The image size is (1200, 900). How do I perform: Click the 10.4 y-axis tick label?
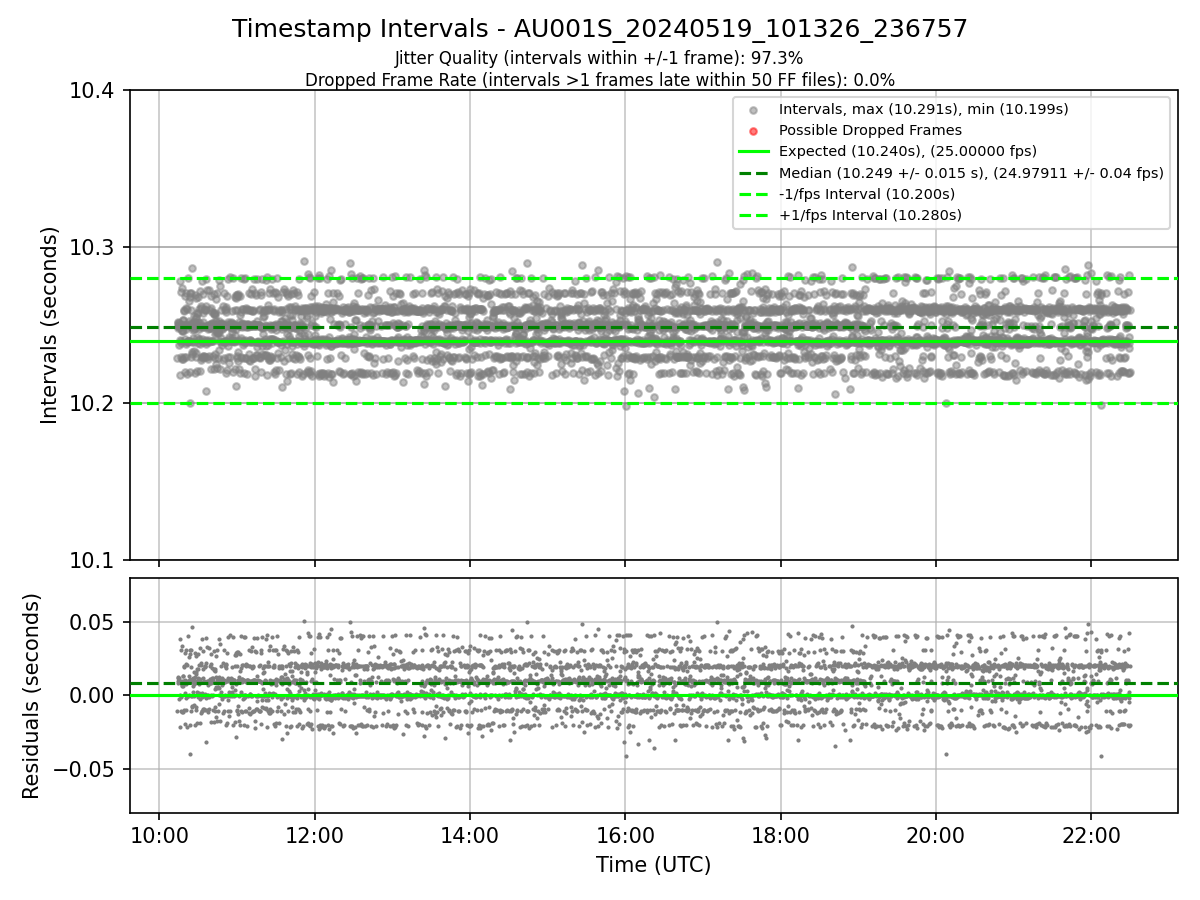coord(94,91)
